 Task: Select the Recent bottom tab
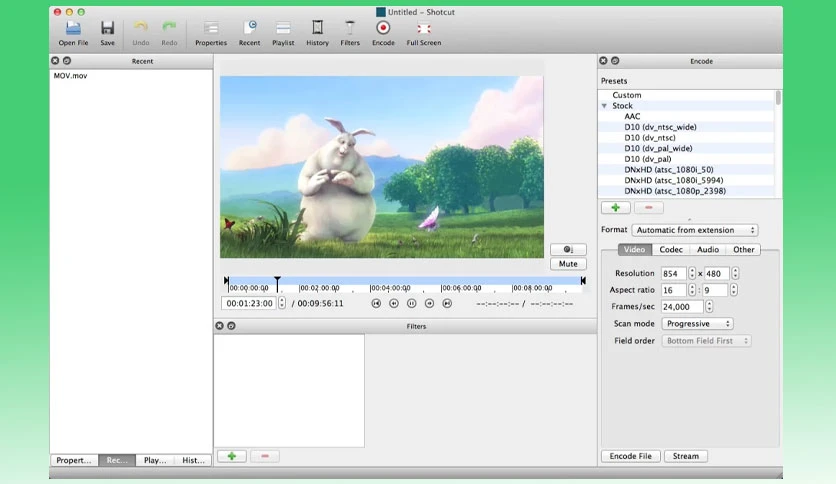[x=117, y=460]
